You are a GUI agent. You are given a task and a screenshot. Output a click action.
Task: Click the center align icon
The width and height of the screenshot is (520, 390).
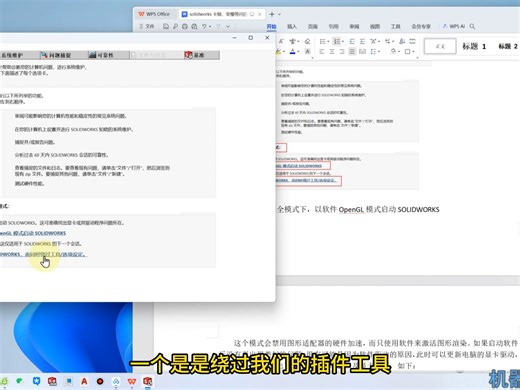click(x=332, y=51)
